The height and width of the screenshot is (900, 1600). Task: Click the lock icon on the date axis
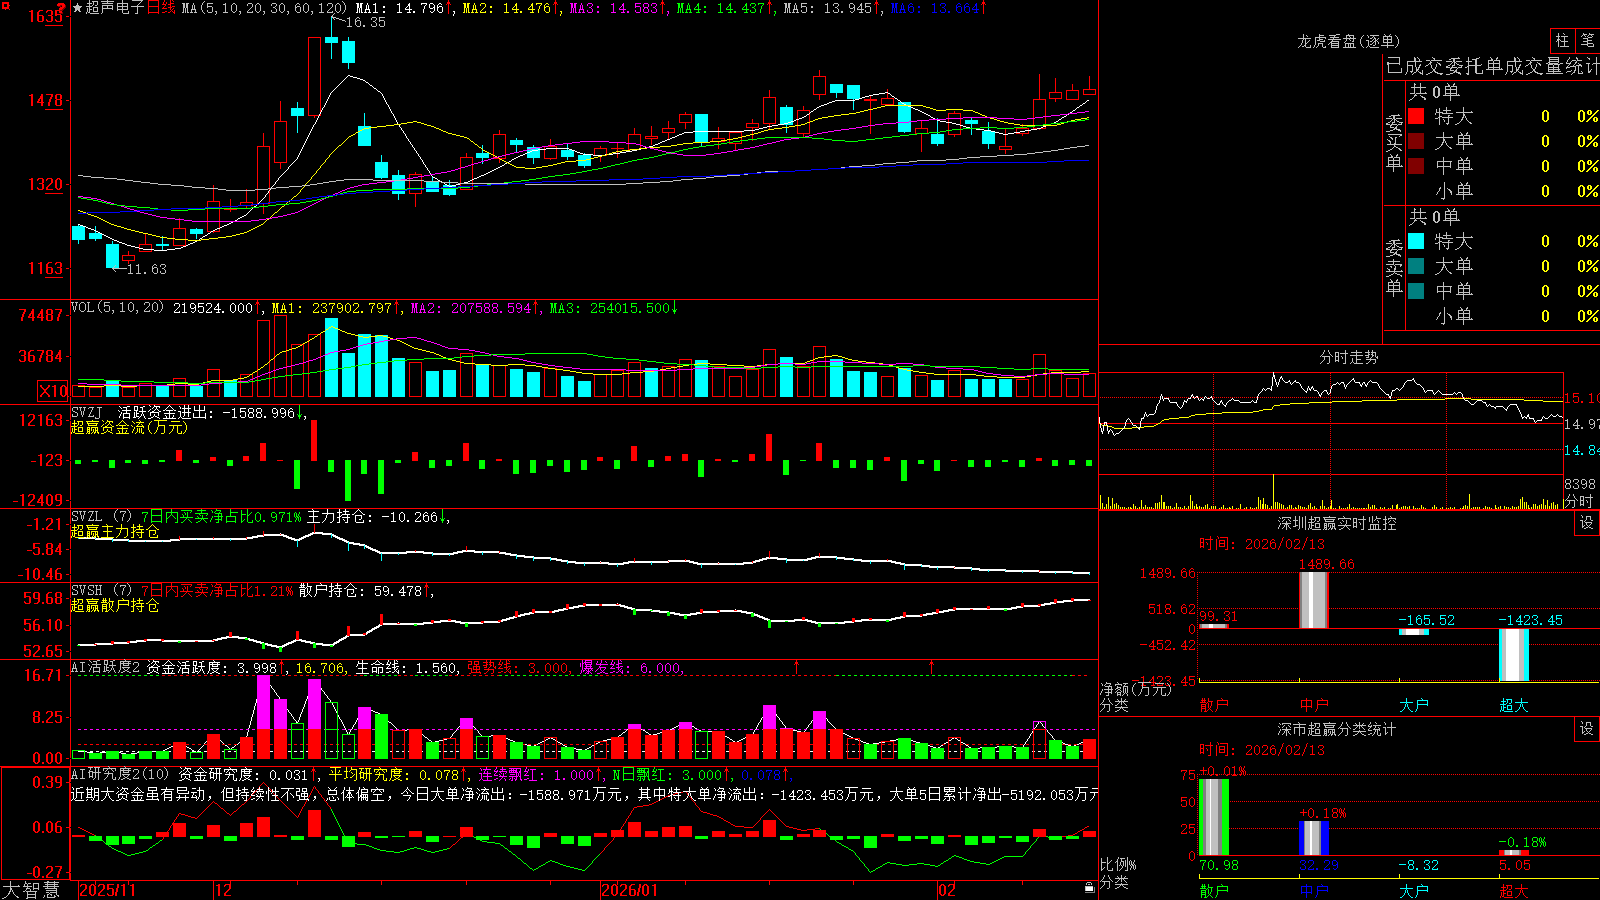(1089, 888)
